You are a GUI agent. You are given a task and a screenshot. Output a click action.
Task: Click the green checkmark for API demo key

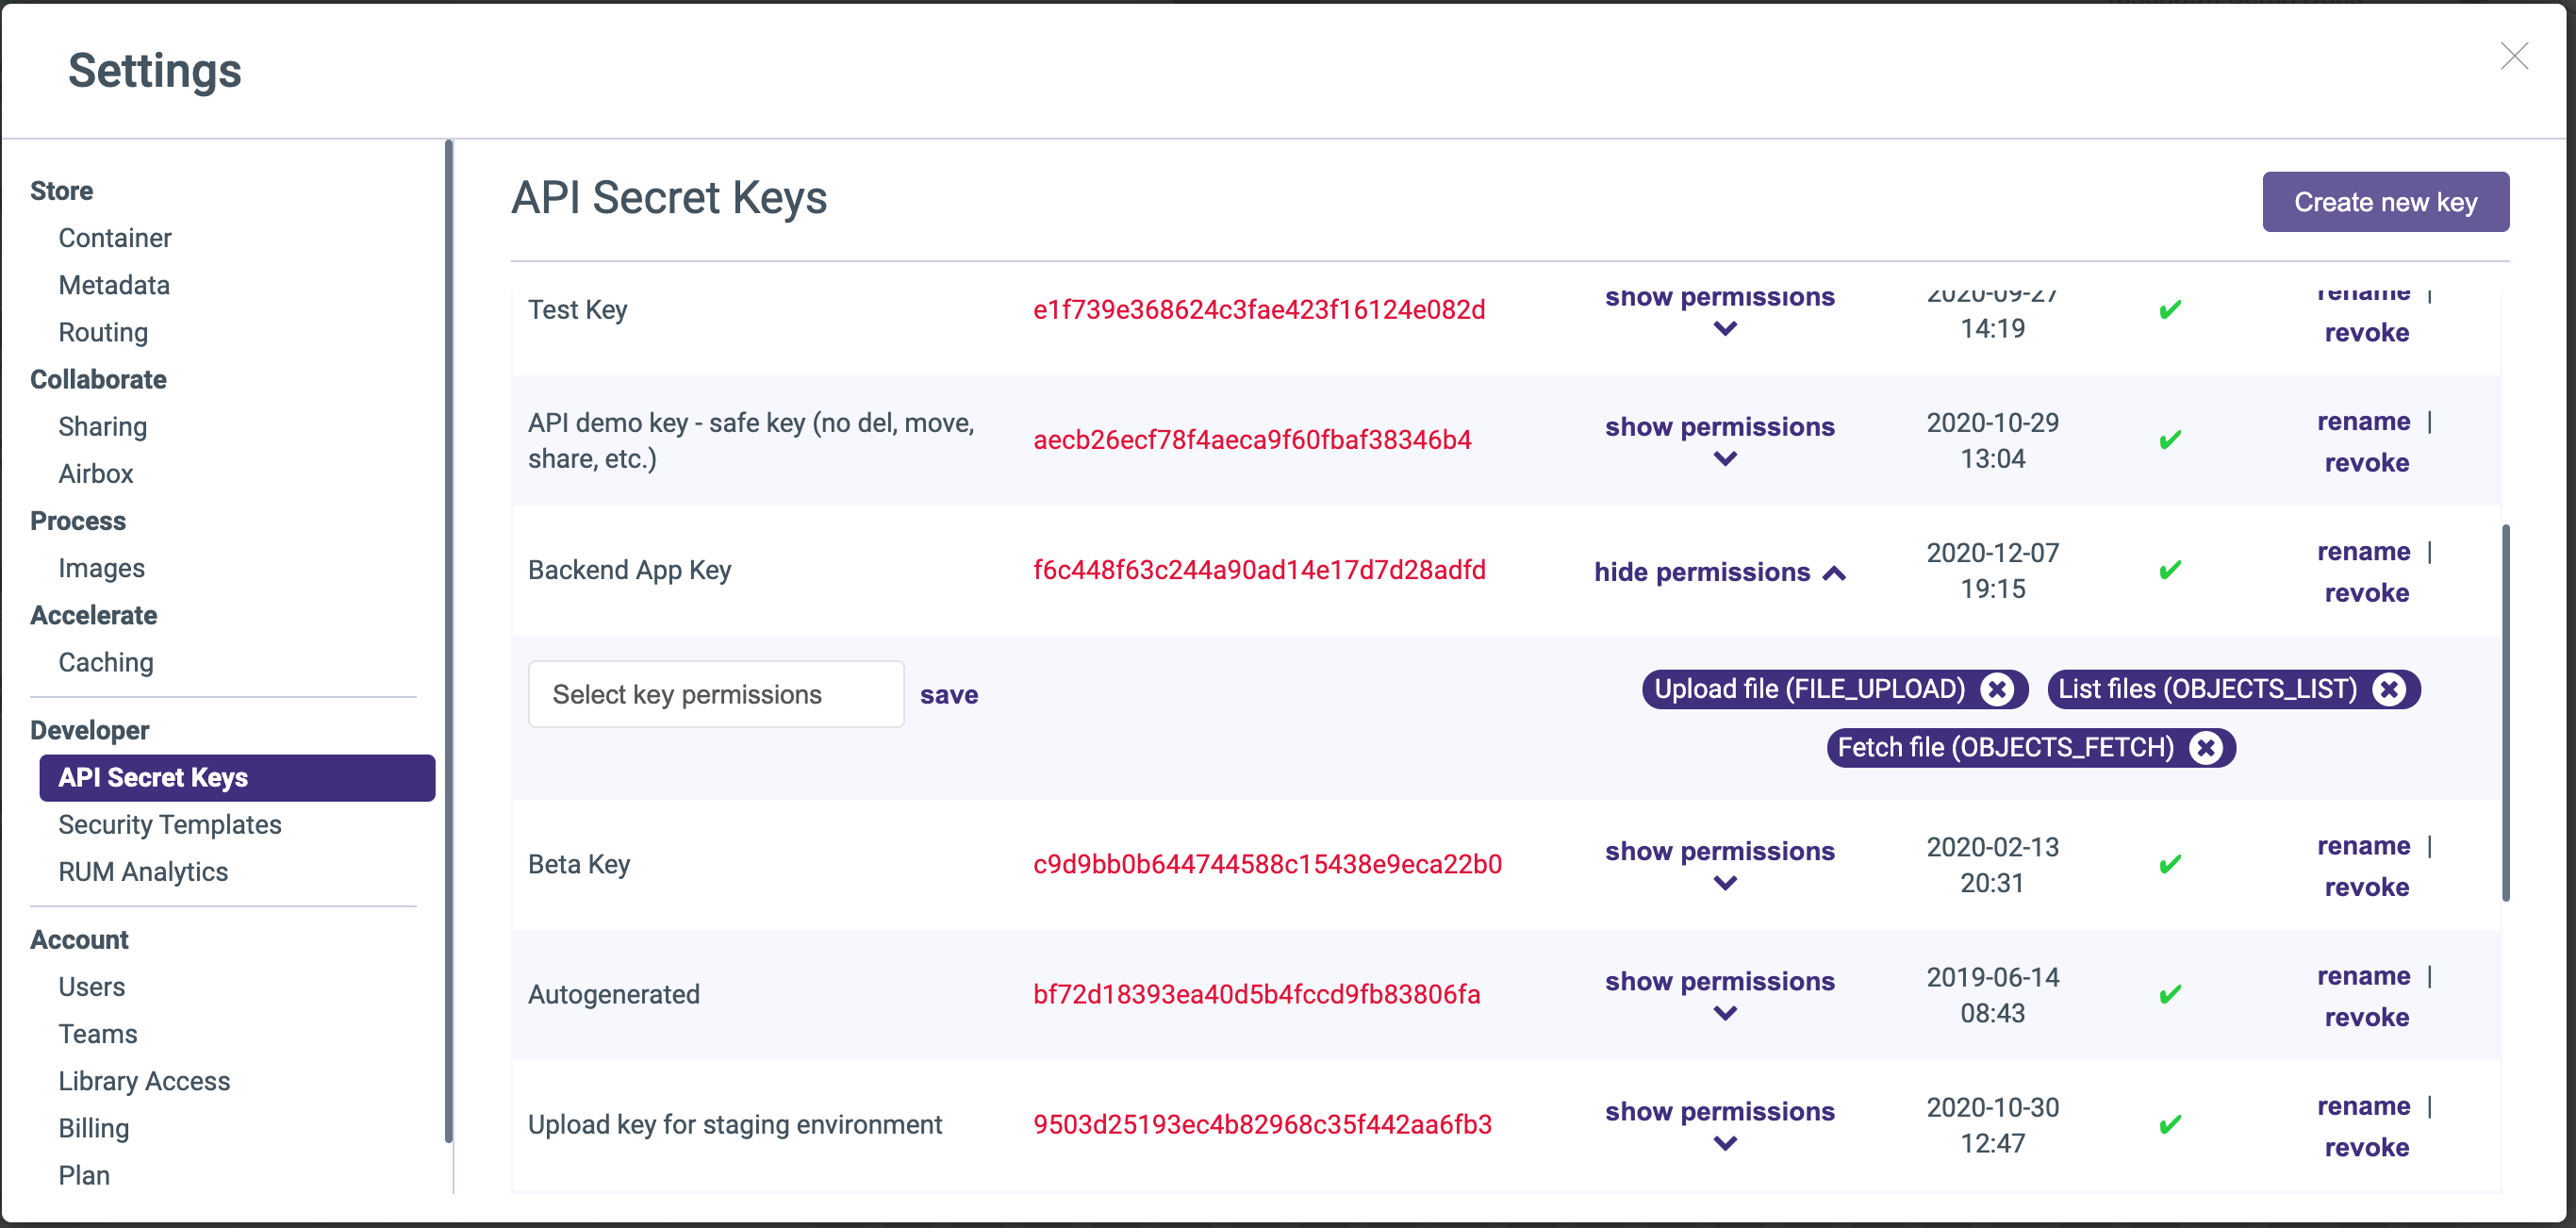[2169, 440]
